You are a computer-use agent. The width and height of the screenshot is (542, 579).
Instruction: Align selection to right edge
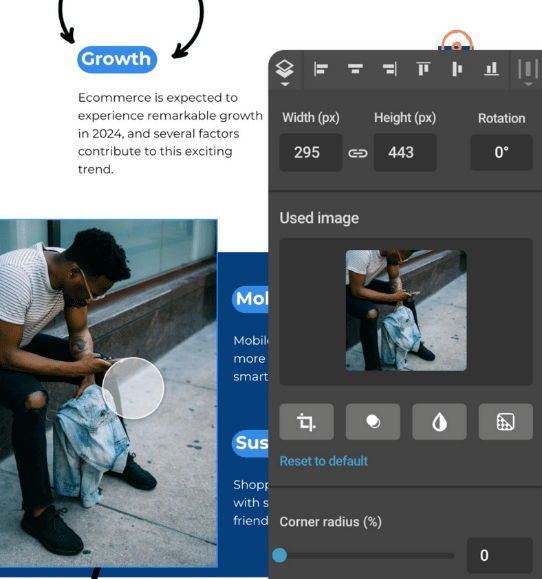pyautogui.click(x=390, y=69)
